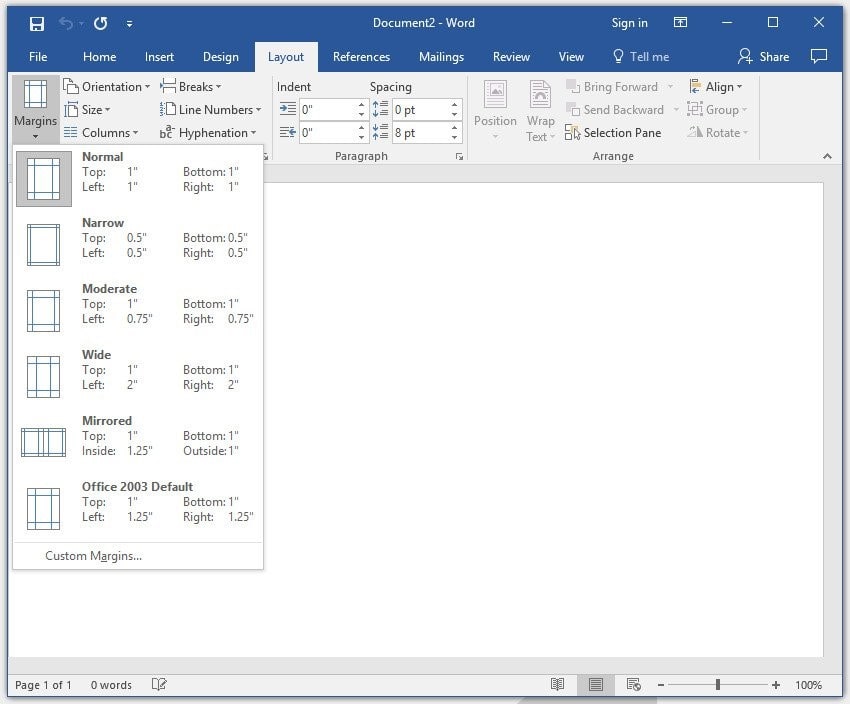Image resolution: width=850 pixels, height=704 pixels.
Task: Open the Design tab
Action: click(x=221, y=57)
